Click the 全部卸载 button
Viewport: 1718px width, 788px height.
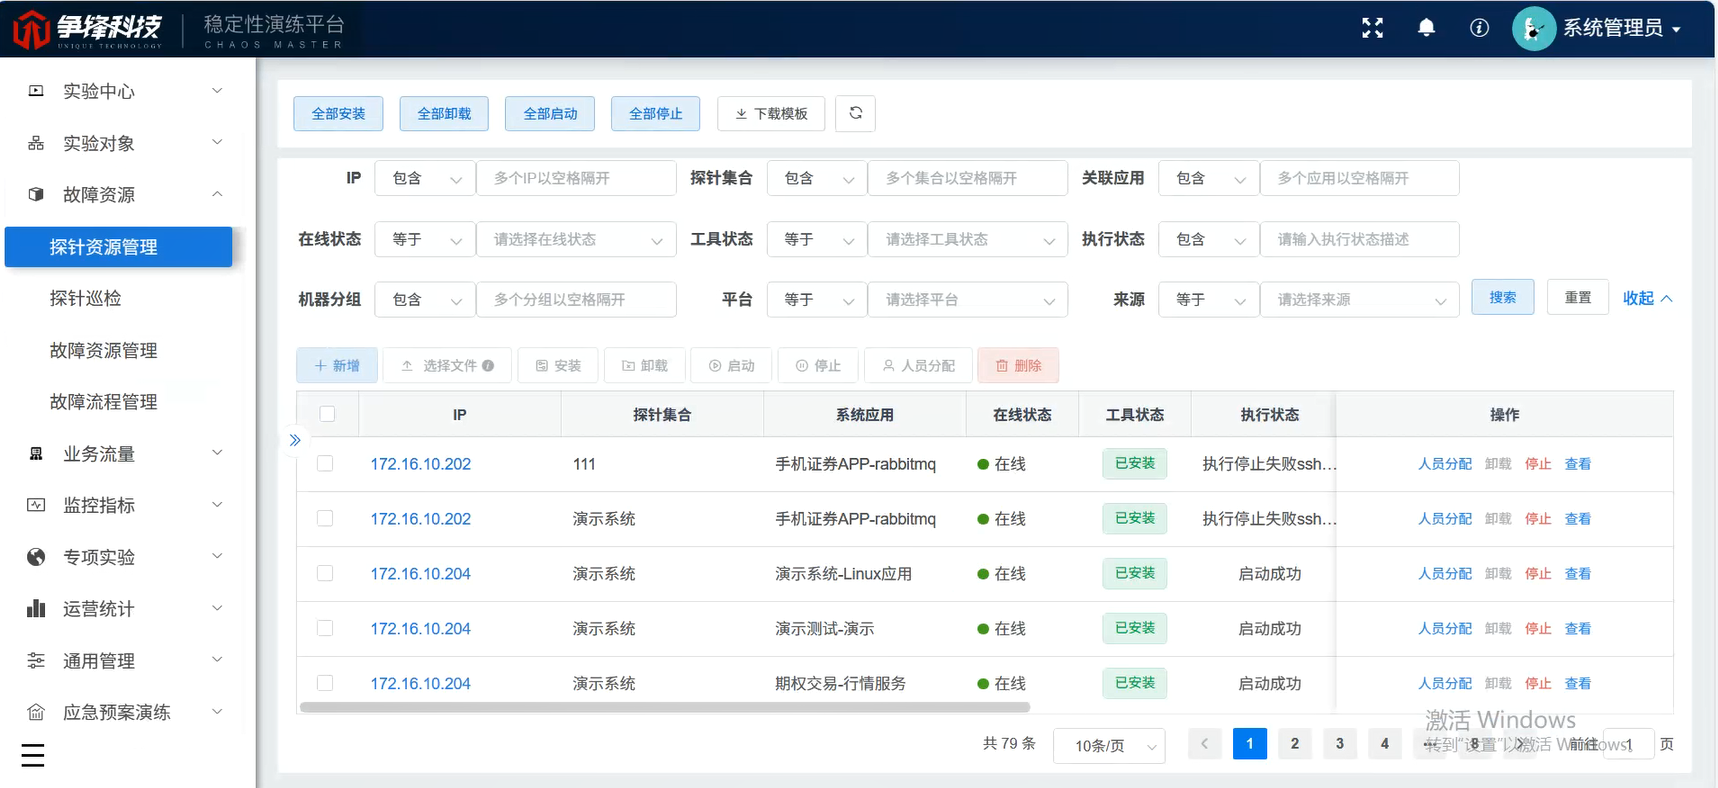444,113
